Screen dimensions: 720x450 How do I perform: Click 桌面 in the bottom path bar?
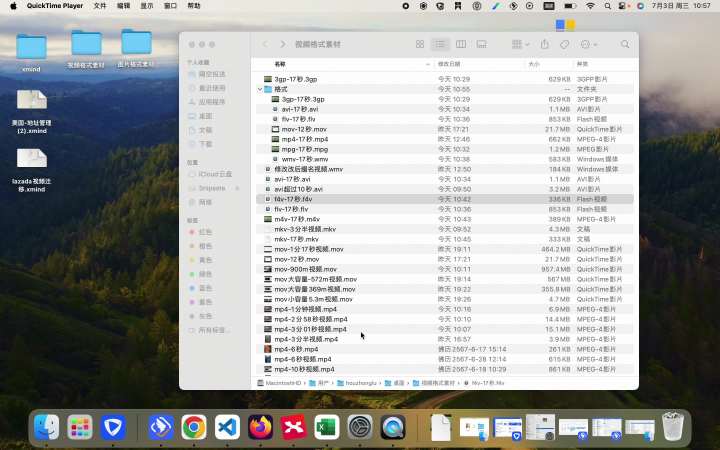pos(397,383)
